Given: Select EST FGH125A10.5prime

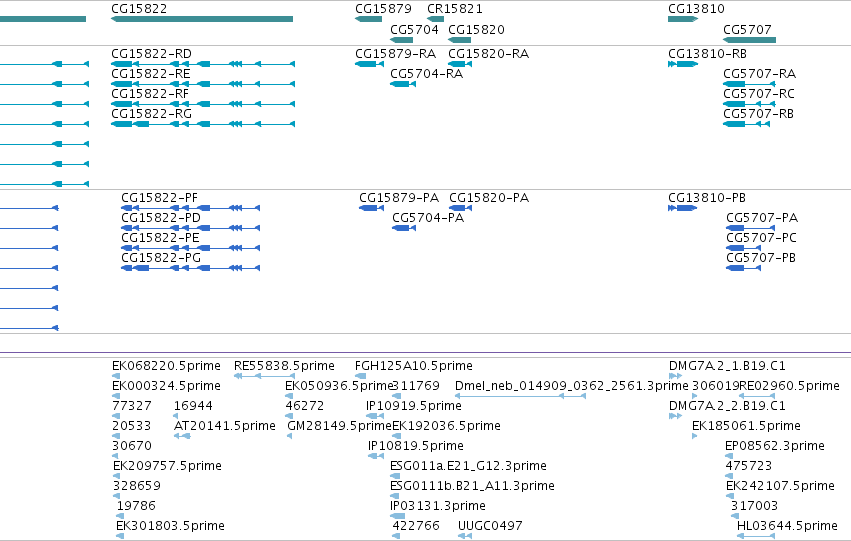Looking at the screenshot, I should 360,376.
